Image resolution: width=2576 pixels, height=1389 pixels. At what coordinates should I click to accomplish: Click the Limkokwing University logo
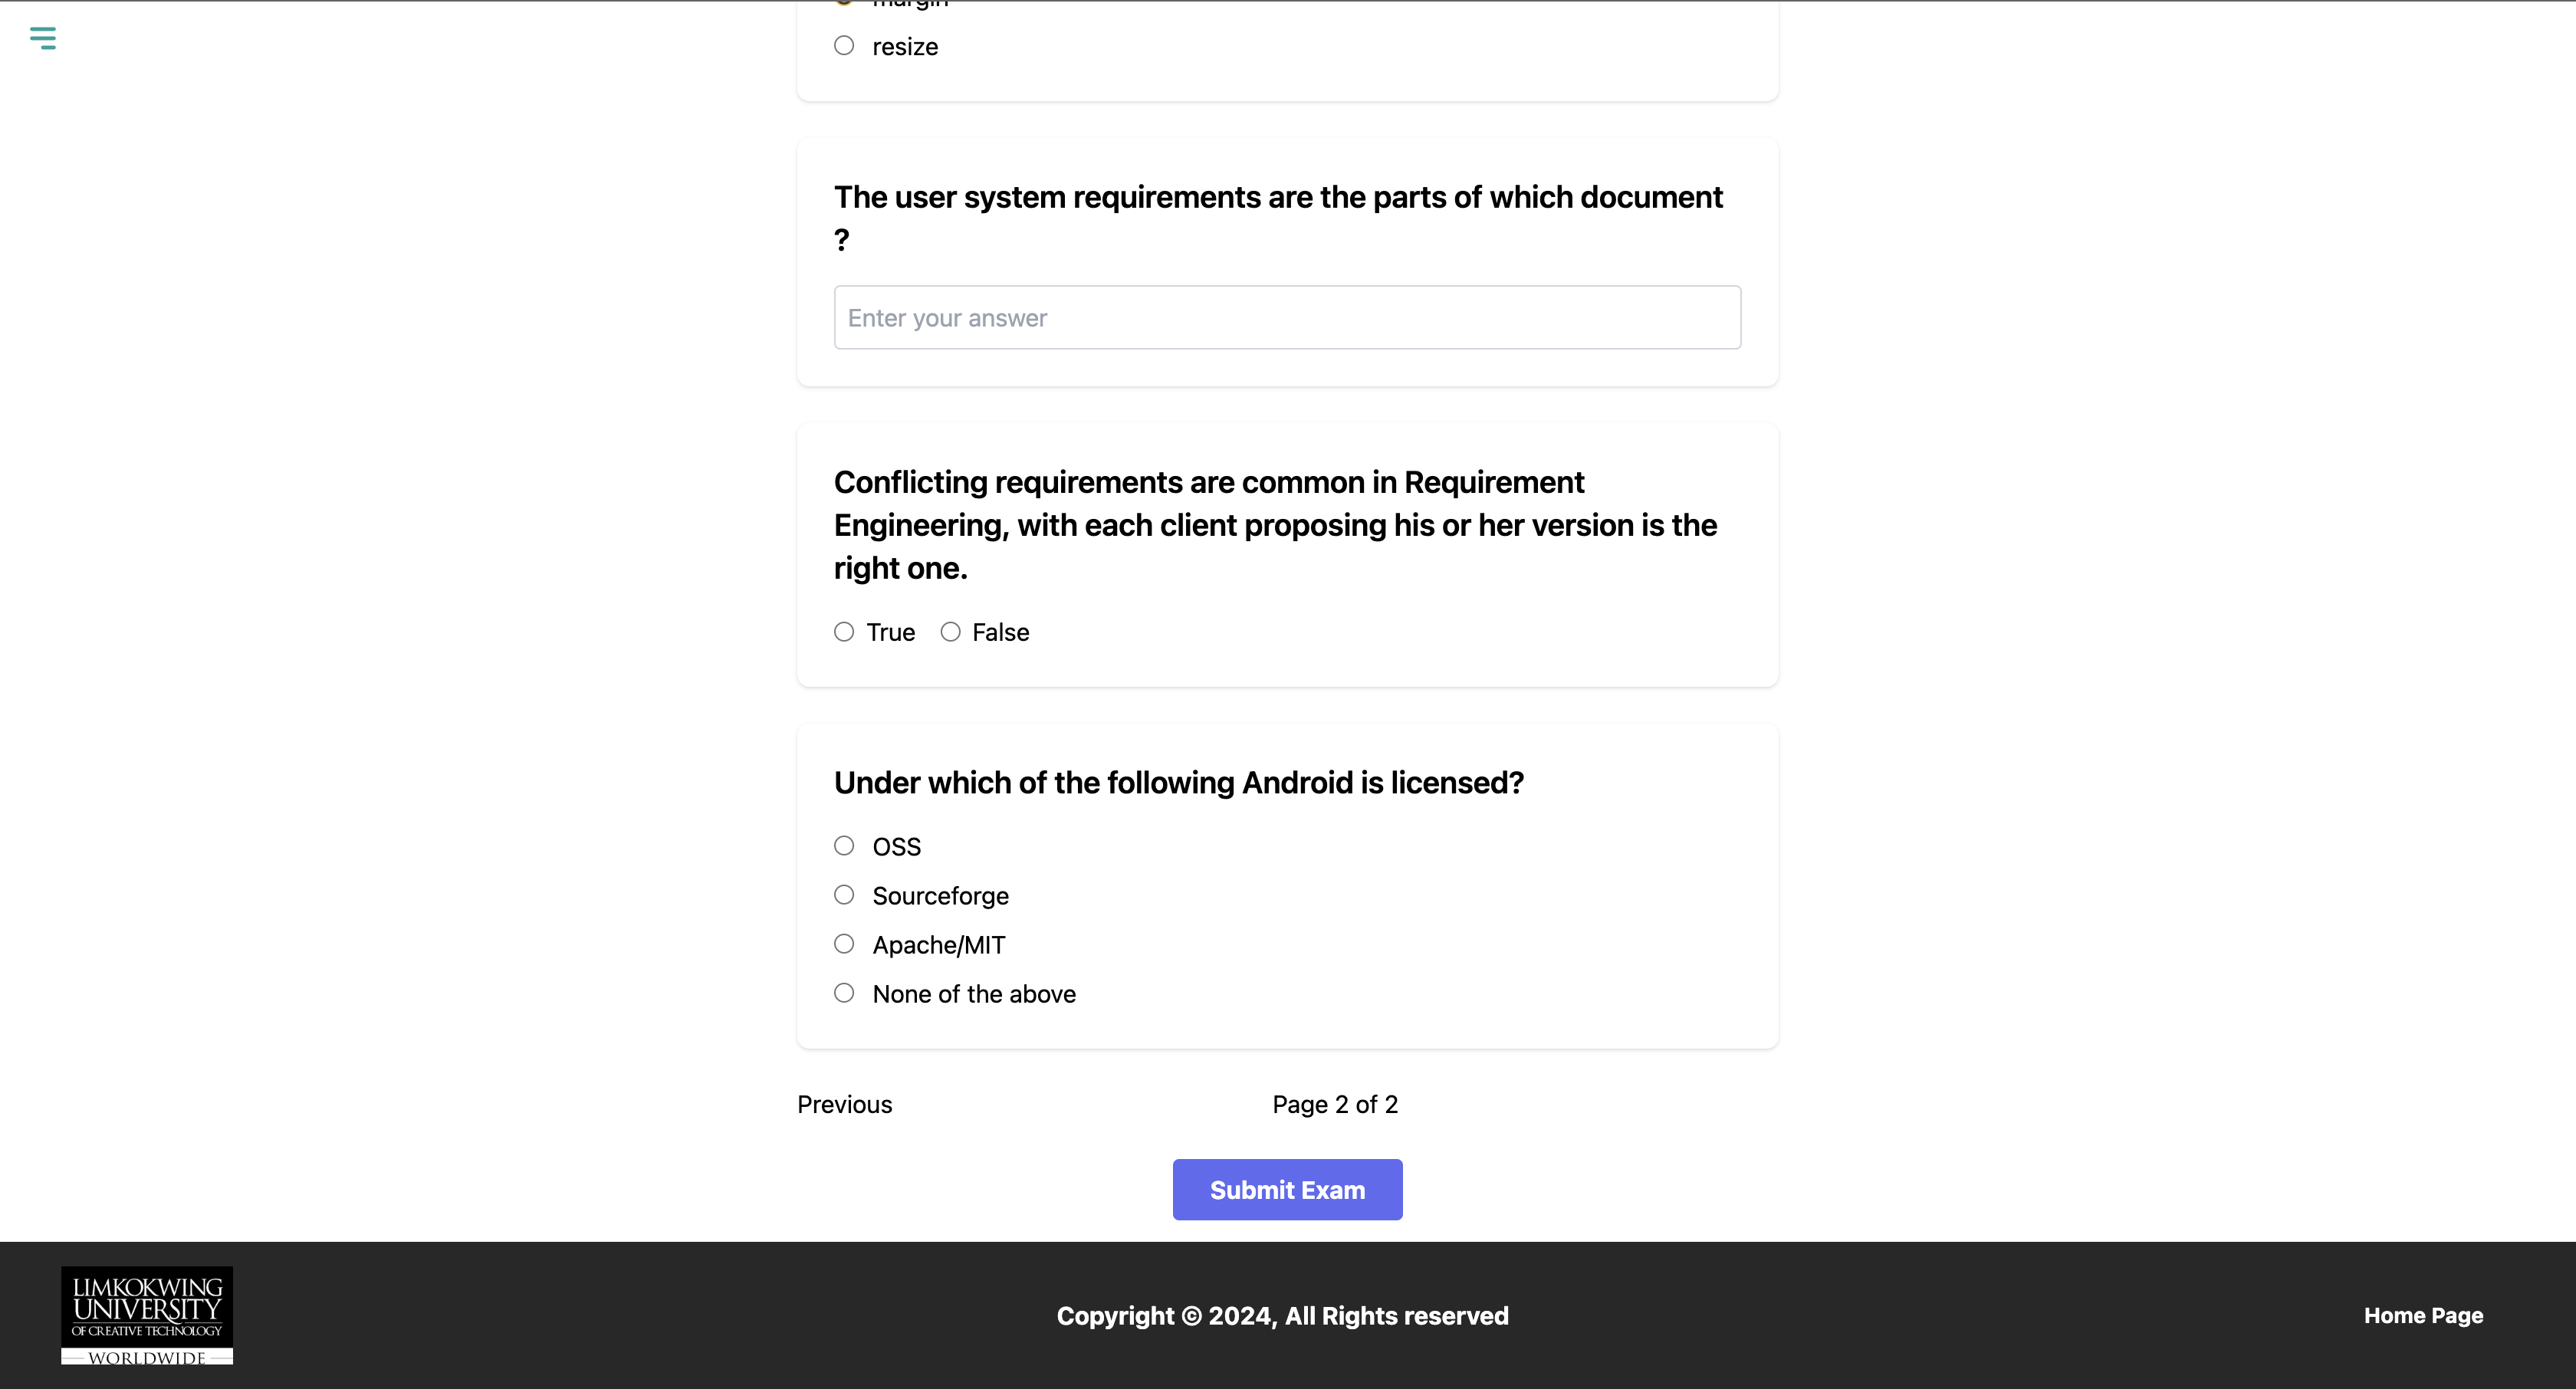(147, 1314)
